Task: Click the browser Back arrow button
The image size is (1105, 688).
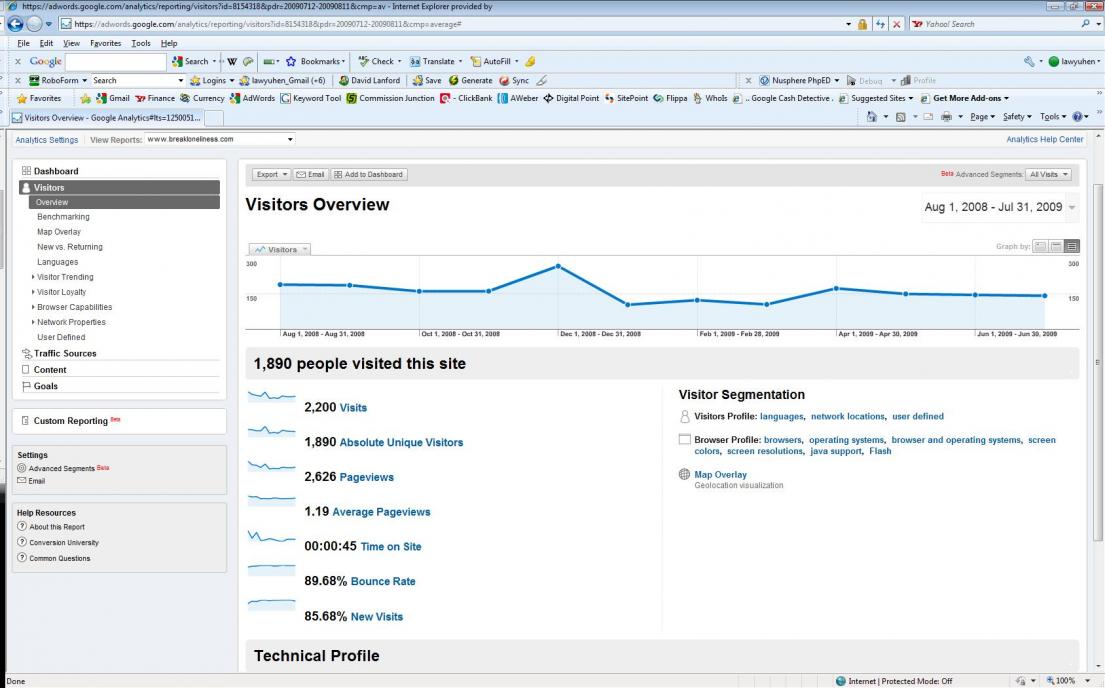Action: [16, 24]
